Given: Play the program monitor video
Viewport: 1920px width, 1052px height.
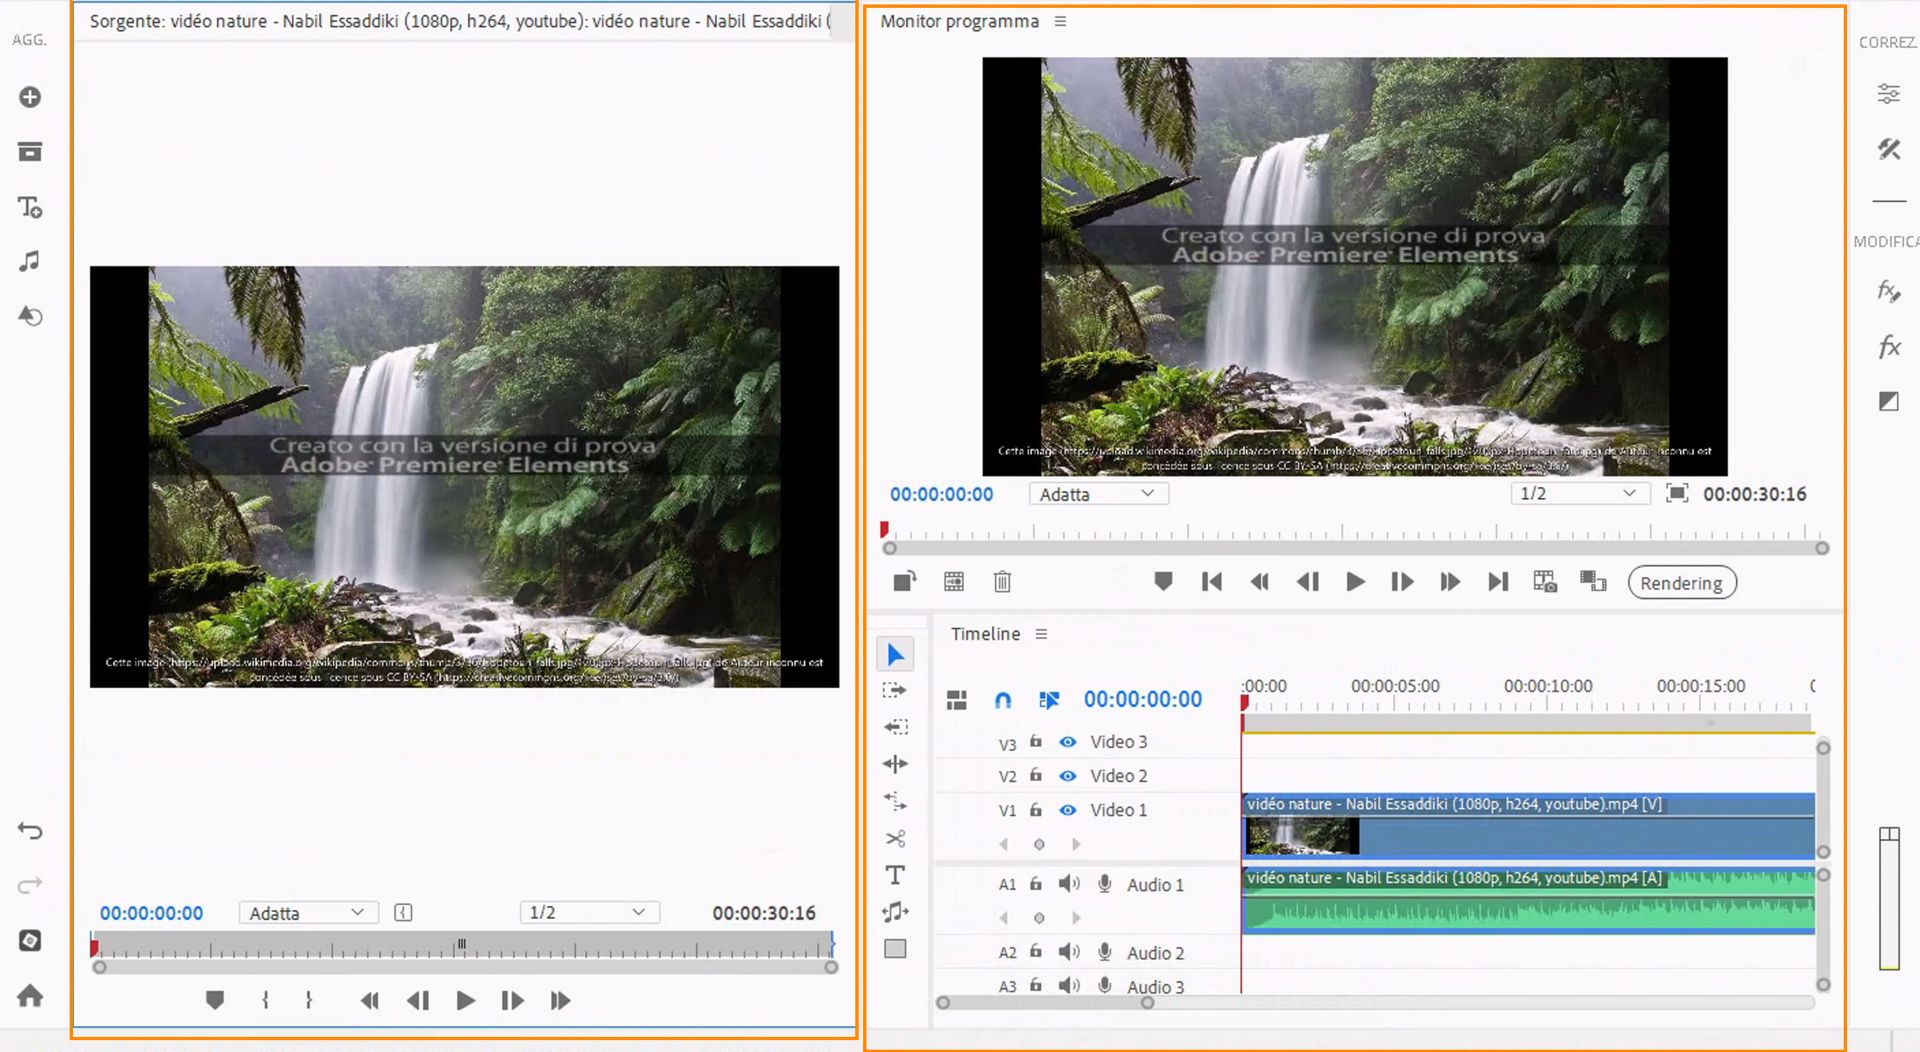Looking at the screenshot, I should tap(1355, 582).
